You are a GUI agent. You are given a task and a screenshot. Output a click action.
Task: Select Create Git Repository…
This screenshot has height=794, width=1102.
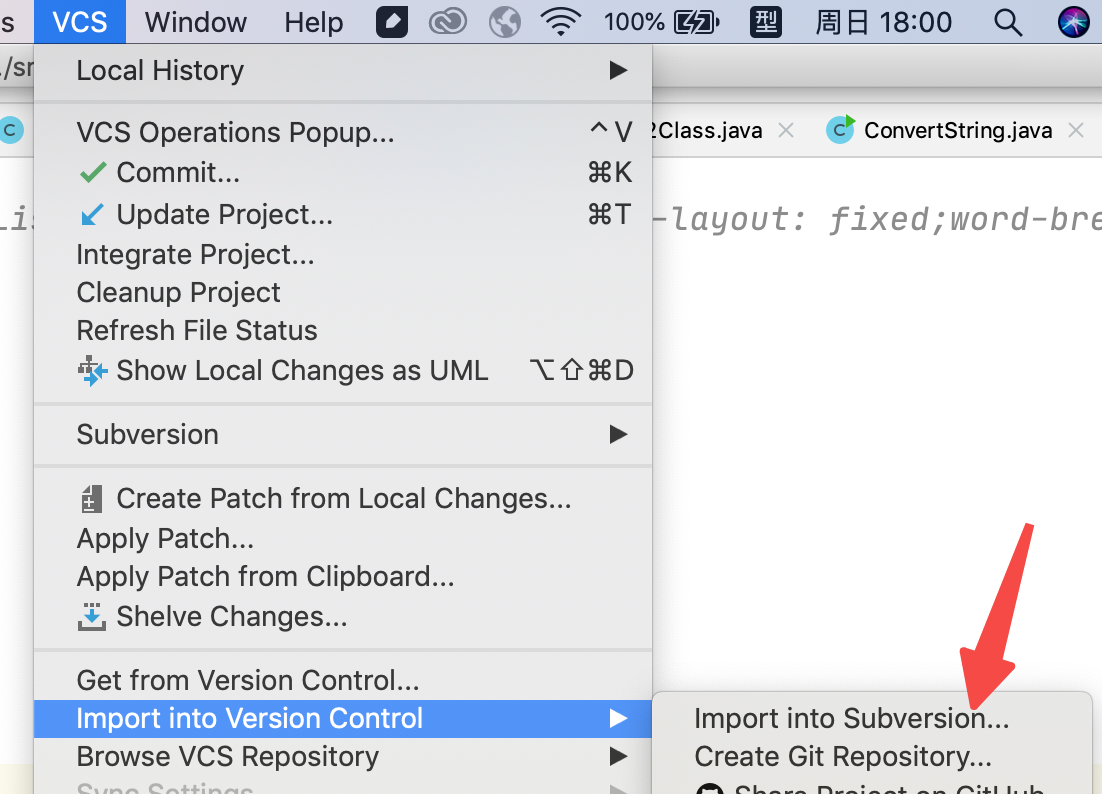843,756
